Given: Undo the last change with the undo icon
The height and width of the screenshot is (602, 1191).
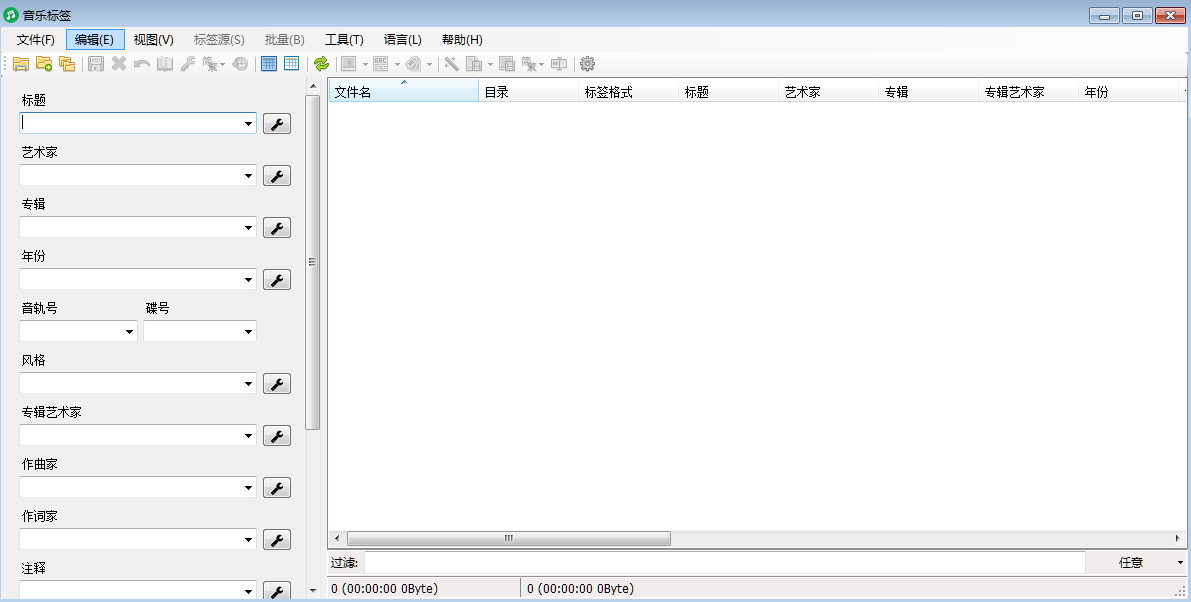Looking at the screenshot, I should click(140, 63).
